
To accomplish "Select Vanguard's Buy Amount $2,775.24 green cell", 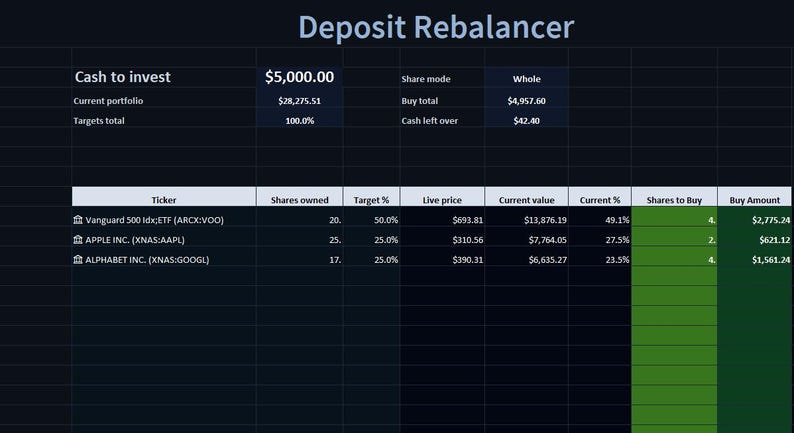I will pos(755,220).
